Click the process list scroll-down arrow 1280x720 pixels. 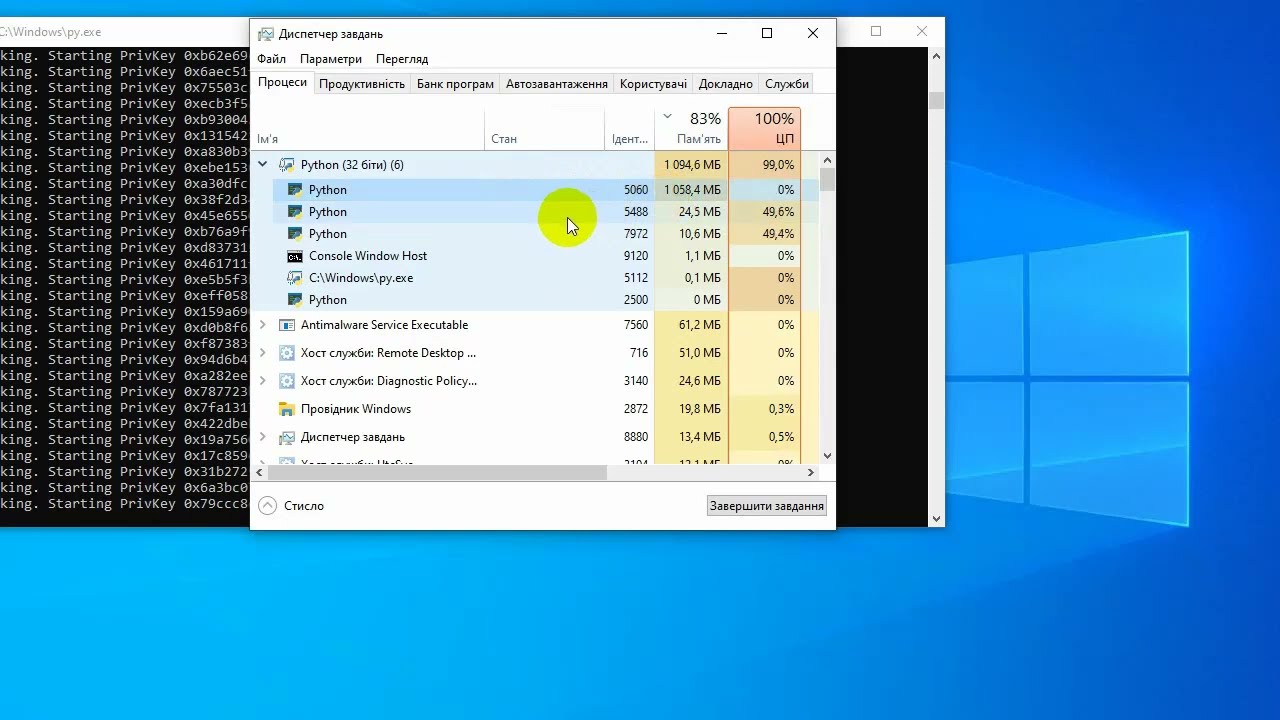click(827, 455)
